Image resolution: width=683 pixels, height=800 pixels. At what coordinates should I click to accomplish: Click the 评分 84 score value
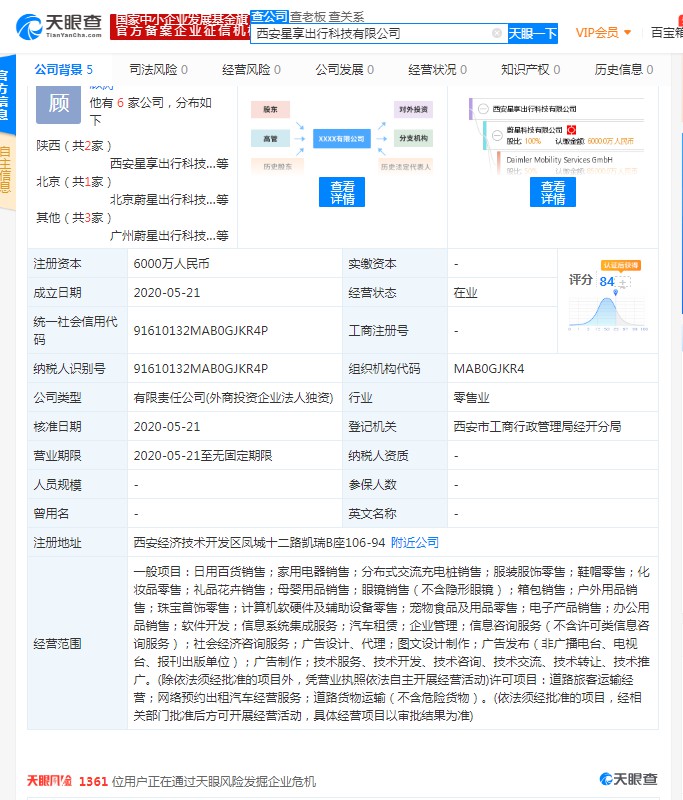[606, 281]
